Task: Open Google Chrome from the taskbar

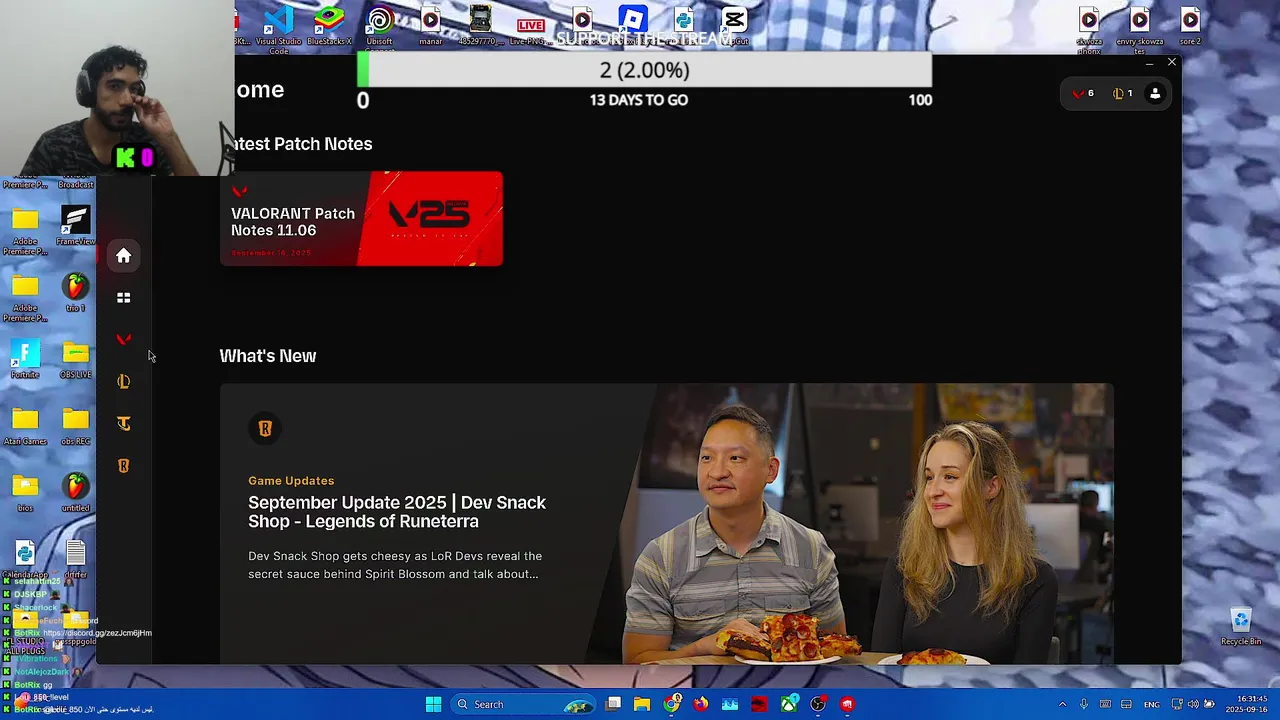Action: tap(672, 704)
